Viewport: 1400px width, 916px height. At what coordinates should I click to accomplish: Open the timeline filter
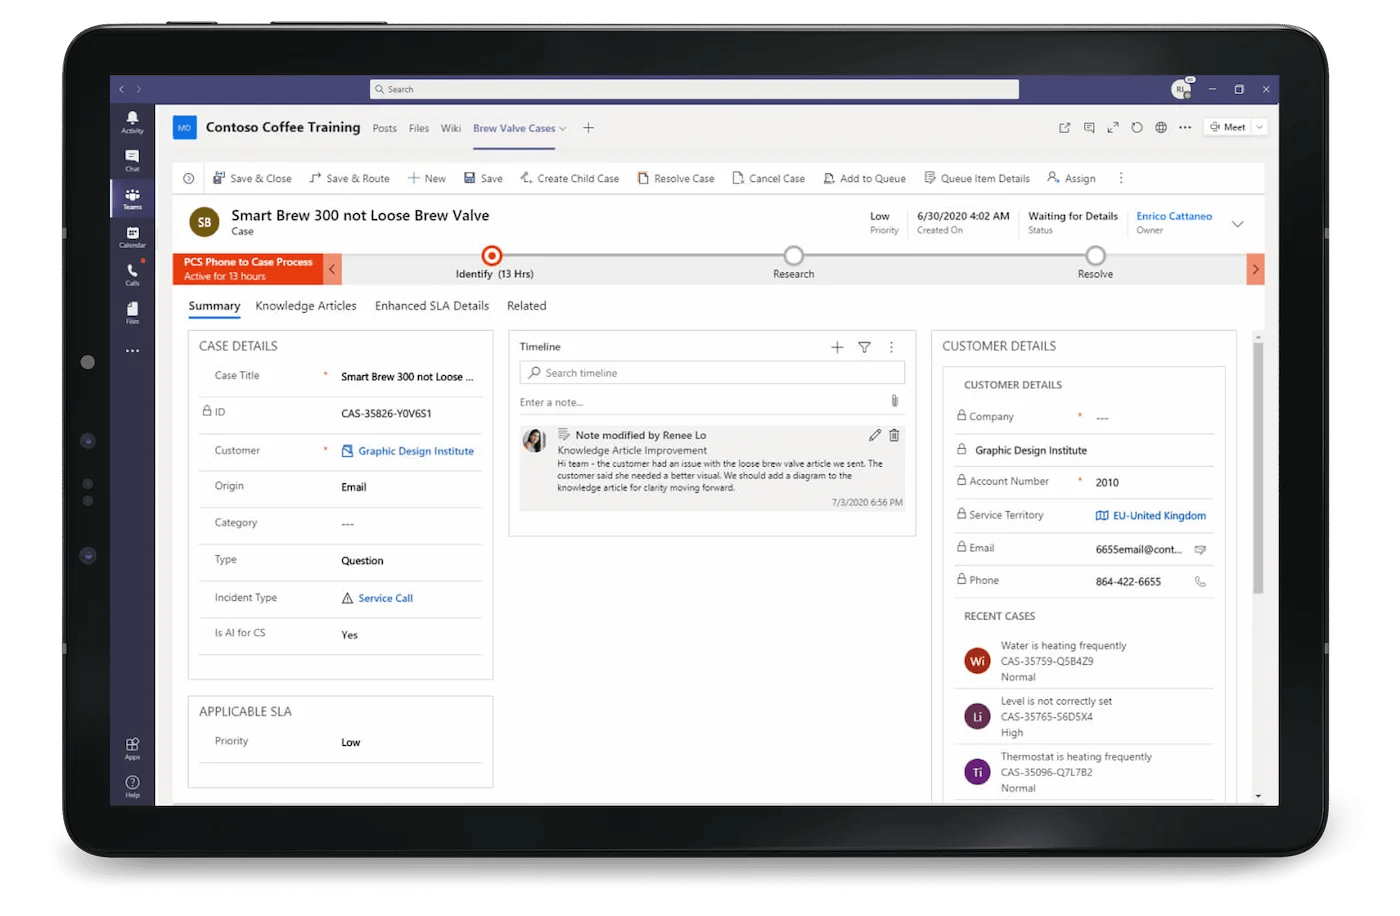pyautogui.click(x=864, y=347)
